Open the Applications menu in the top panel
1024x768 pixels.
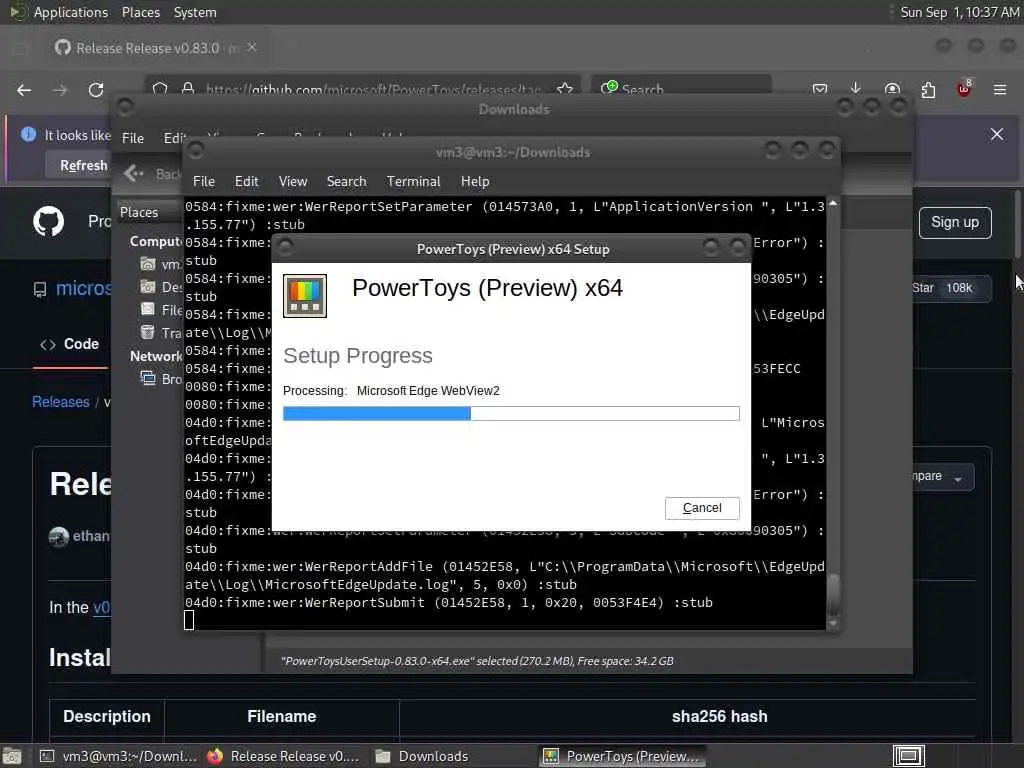pos(71,12)
